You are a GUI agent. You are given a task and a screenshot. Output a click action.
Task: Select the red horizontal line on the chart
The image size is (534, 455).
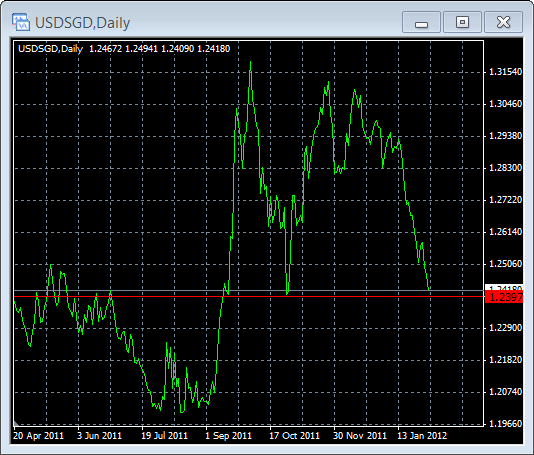pos(249,297)
